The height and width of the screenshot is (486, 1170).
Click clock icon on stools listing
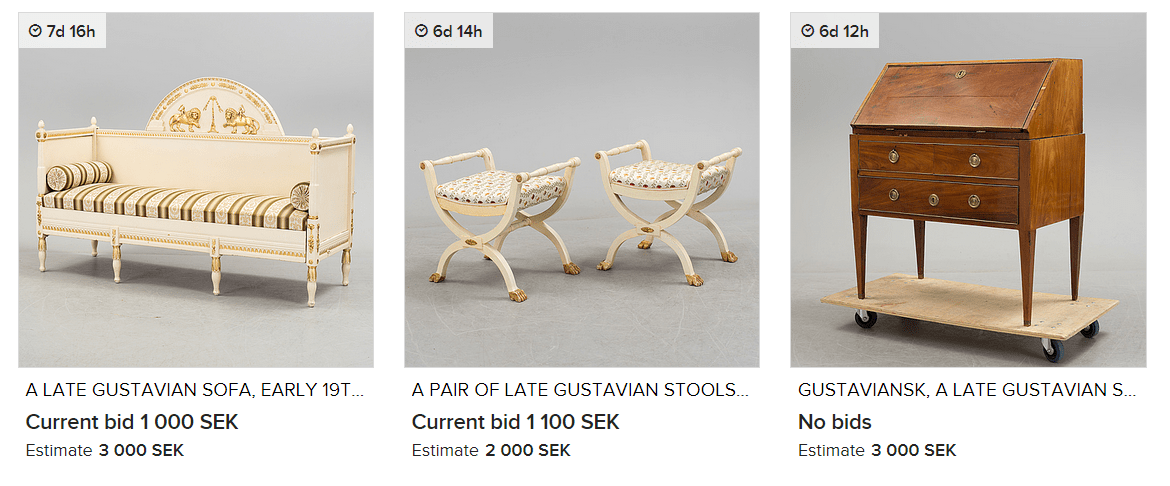422,31
